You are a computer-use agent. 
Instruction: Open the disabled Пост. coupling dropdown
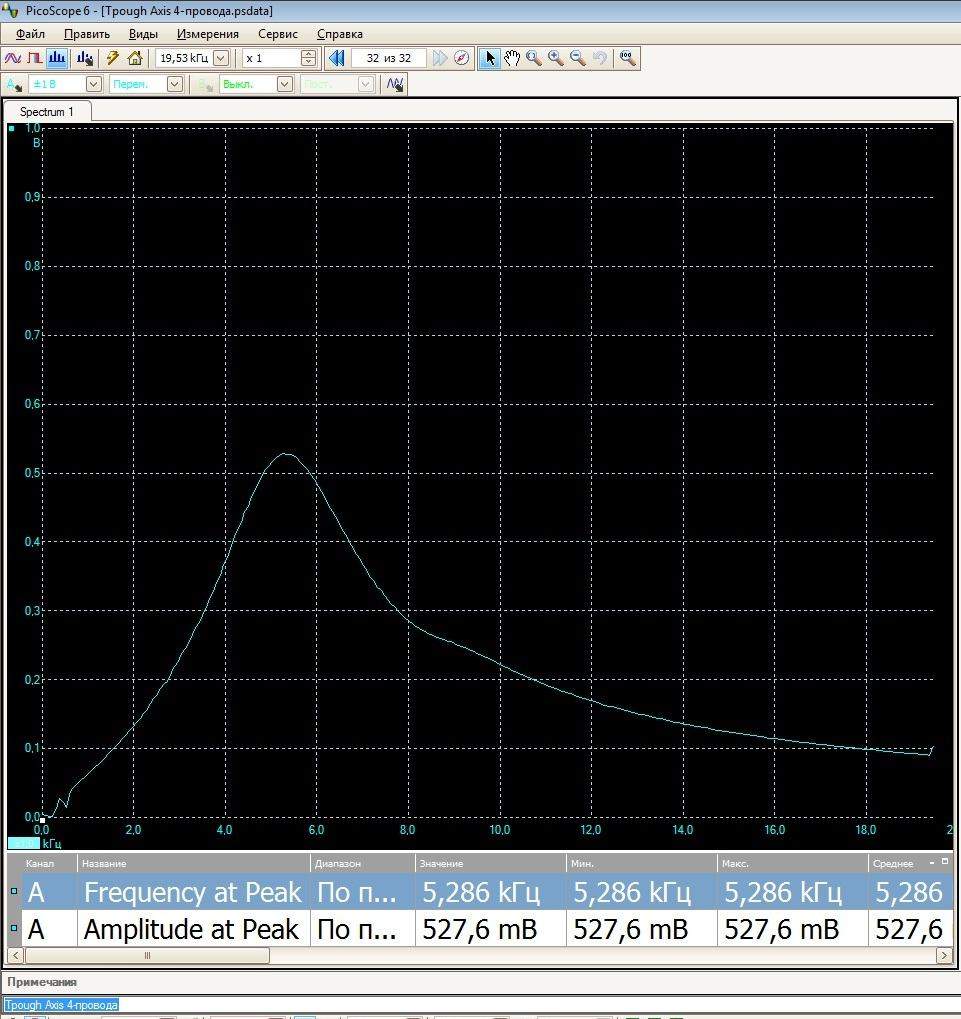(x=366, y=84)
